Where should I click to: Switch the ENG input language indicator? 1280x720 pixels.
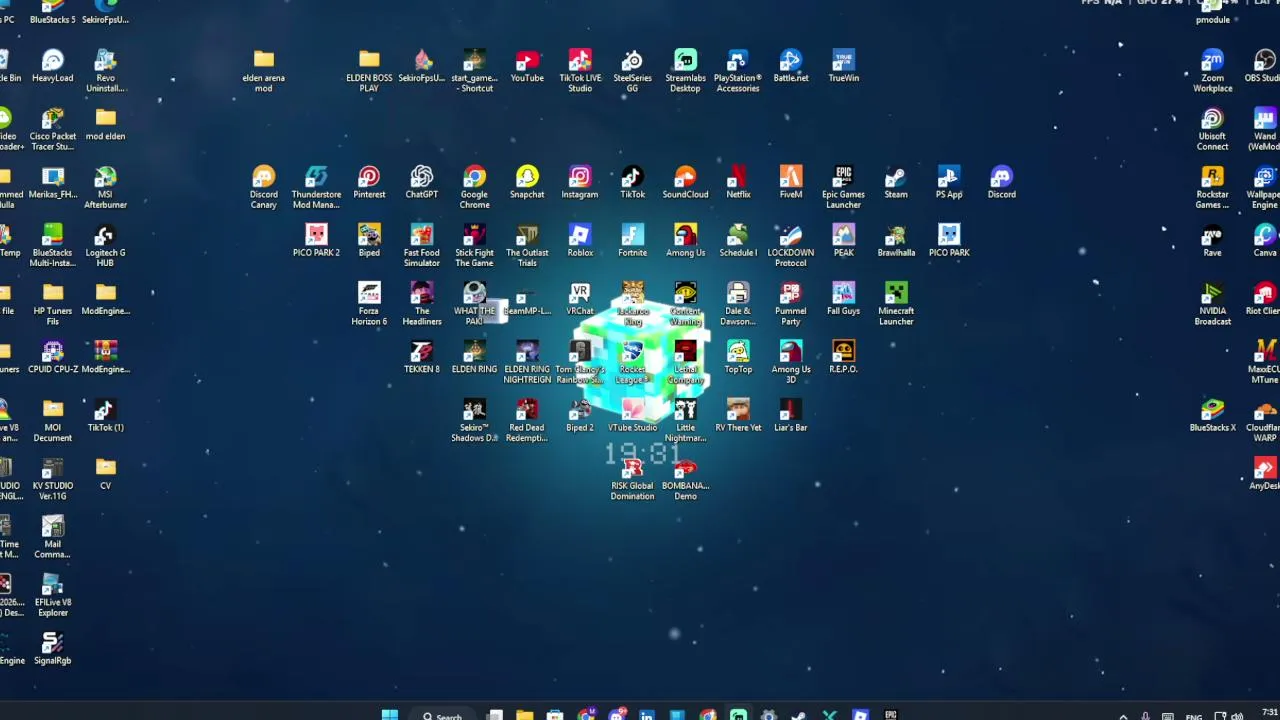[1193, 716]
